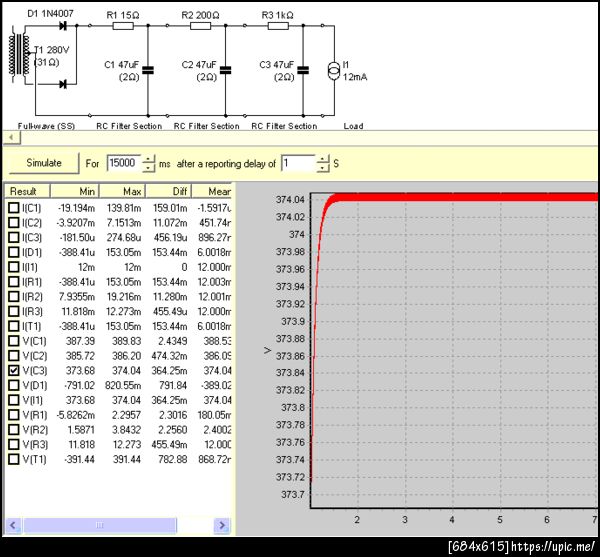Screen dimensions: 600x557
Task: Edit the reporting delay field showing 1
Action: click(x=298, y=163)
